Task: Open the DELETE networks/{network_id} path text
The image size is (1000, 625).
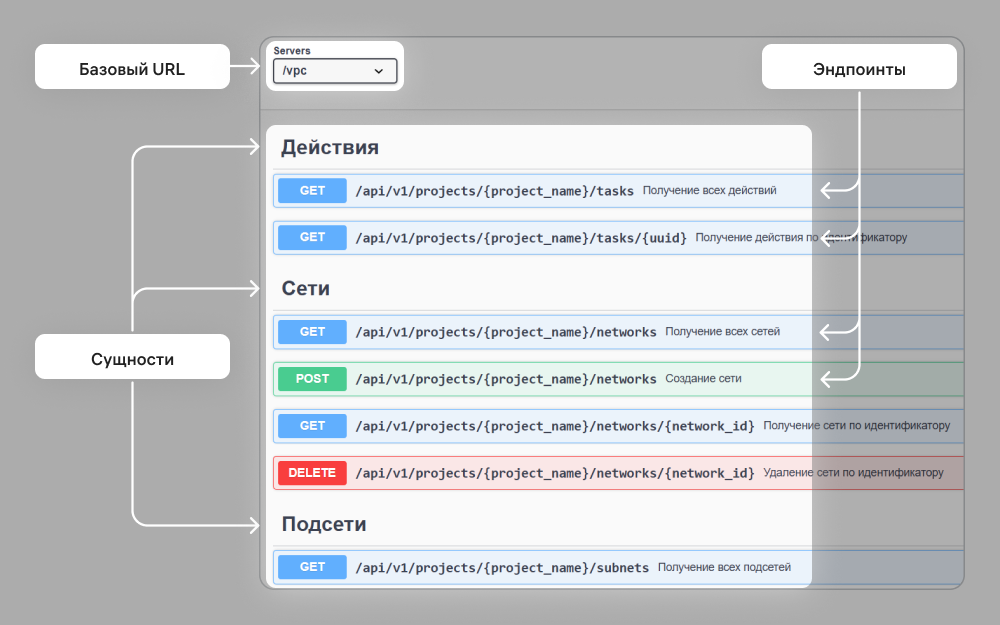Action: [555, 473]
